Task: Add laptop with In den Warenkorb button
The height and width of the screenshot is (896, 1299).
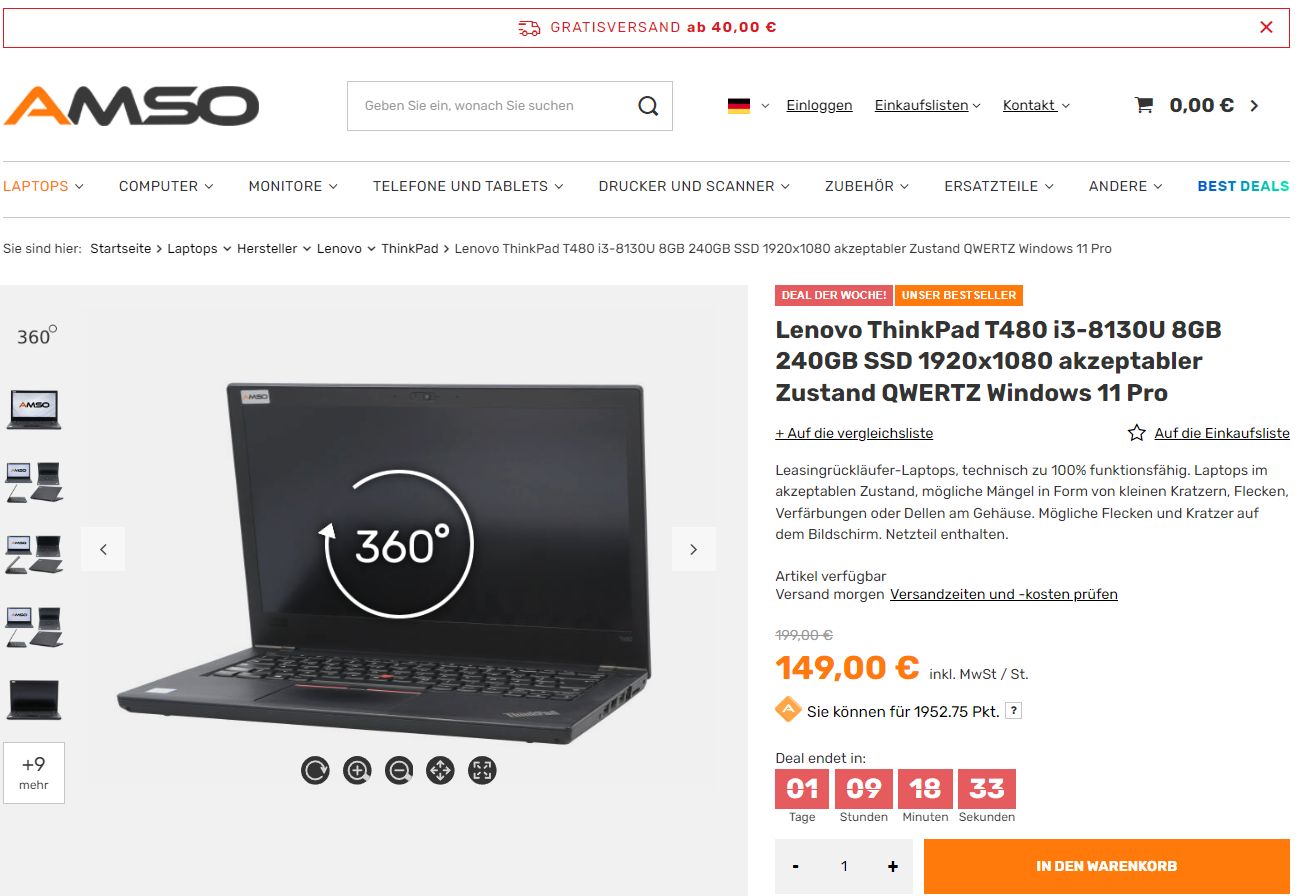Action: tap(1106, 866)
